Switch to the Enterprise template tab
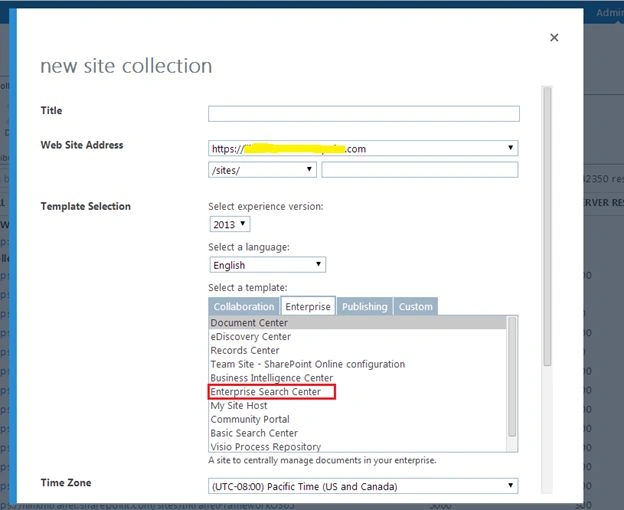The height and width of the screenshot is (510, 624). 308,306
